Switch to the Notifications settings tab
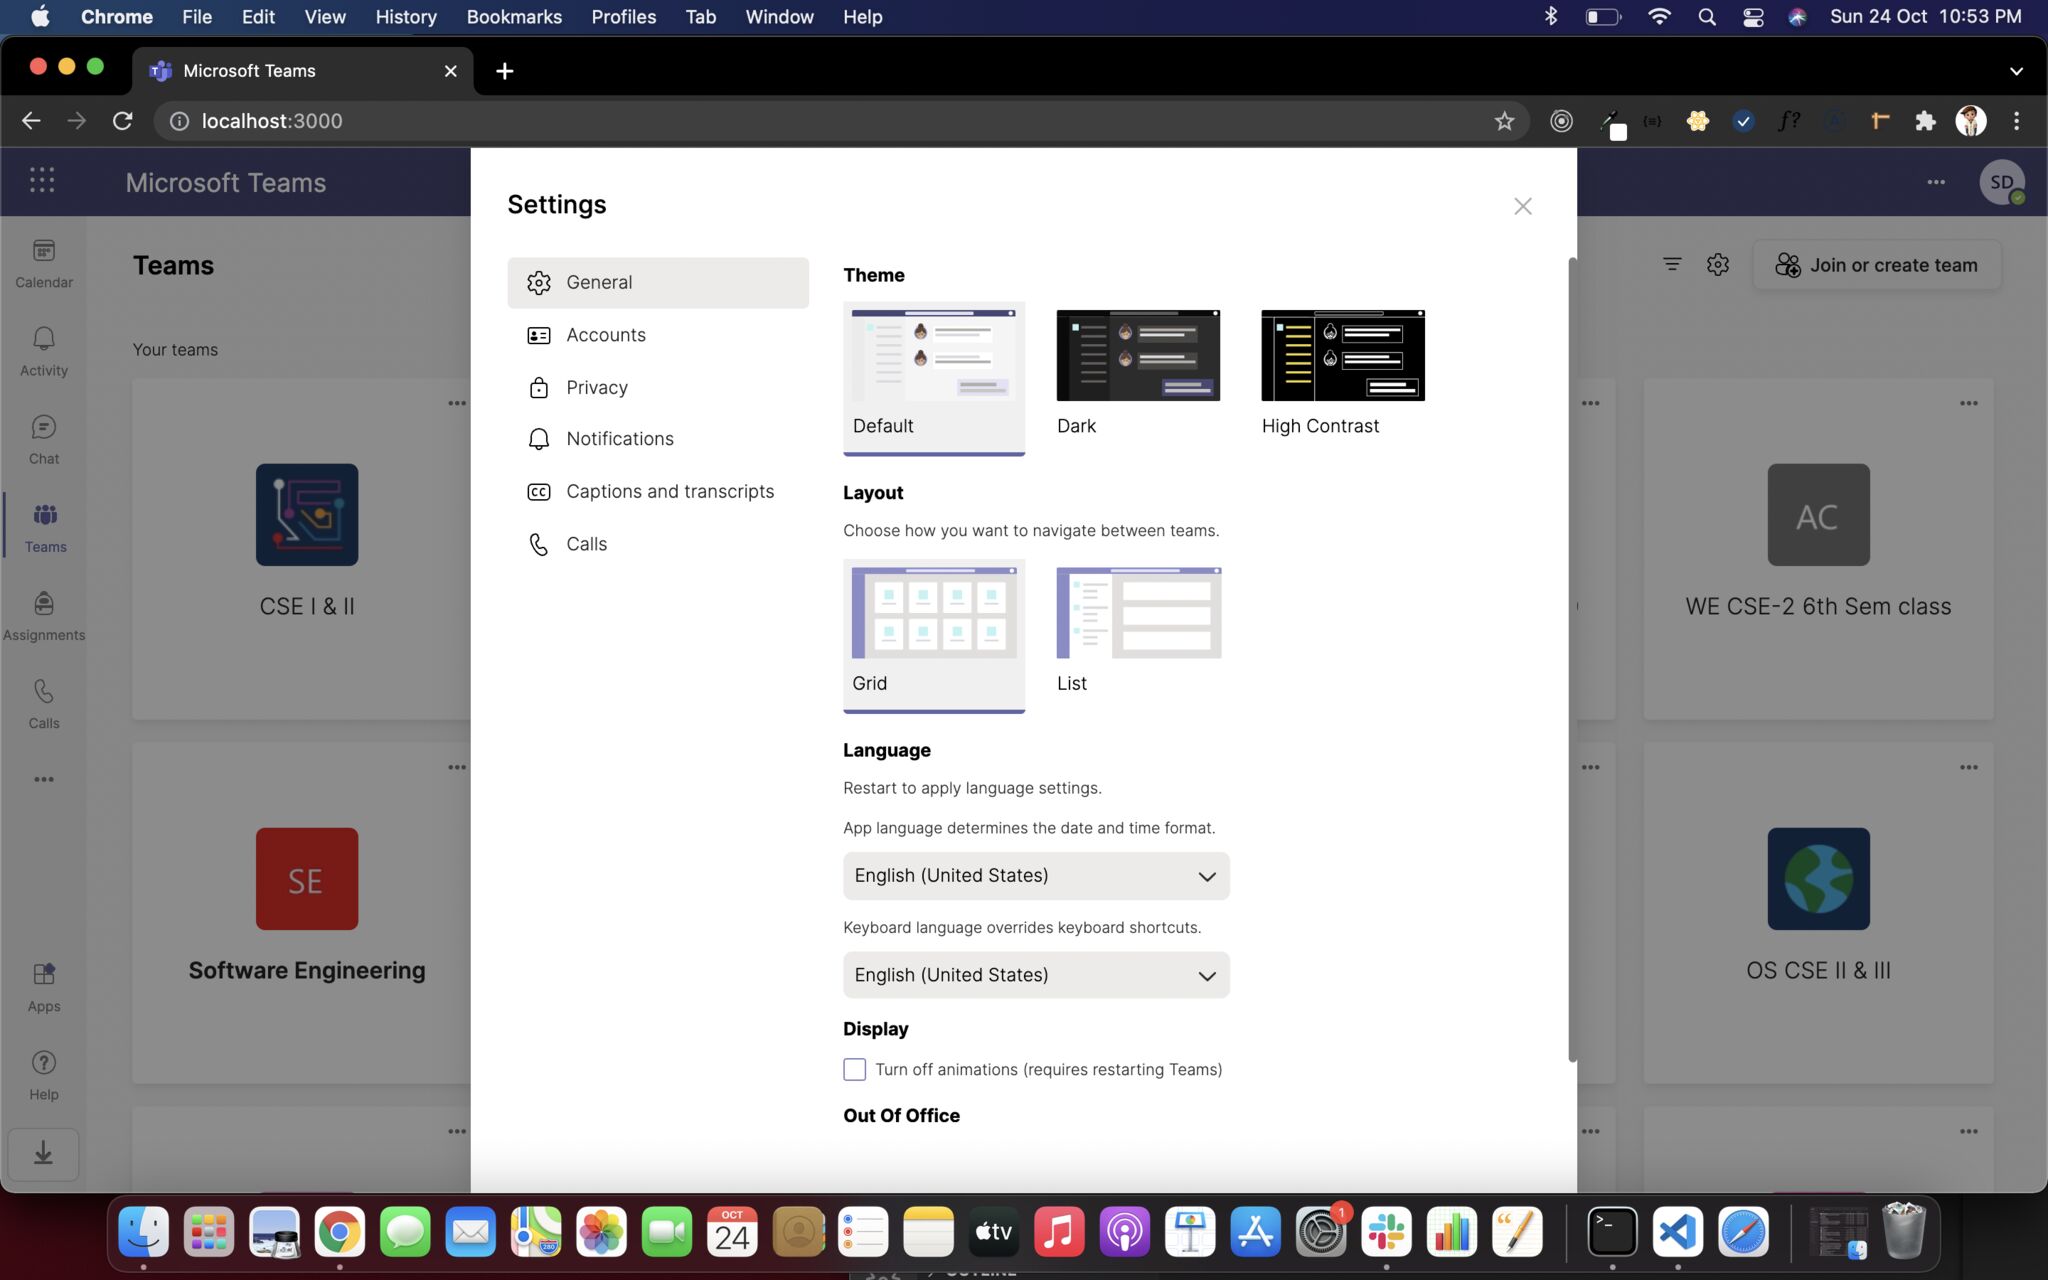This screenshot has width=2048, height=1280. point(619,439)
